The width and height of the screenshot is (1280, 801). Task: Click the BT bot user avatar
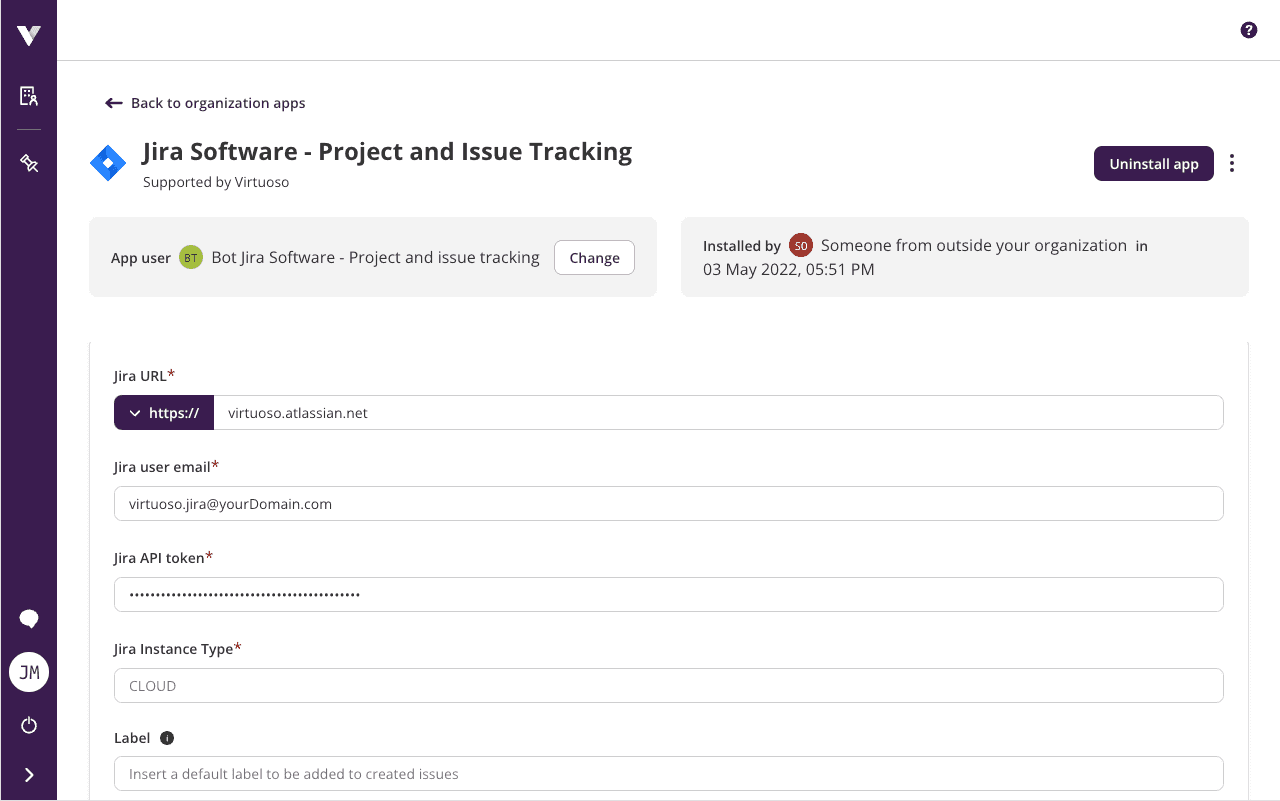click(190, 257)
